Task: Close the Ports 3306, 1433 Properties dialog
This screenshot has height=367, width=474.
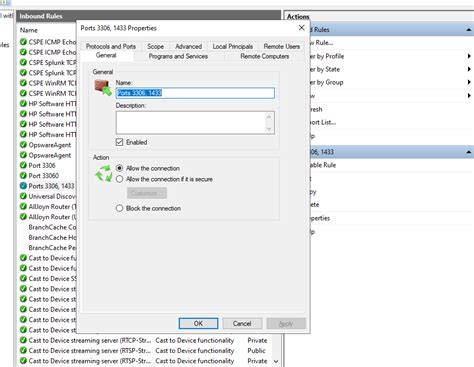Action: coord(301,28)
